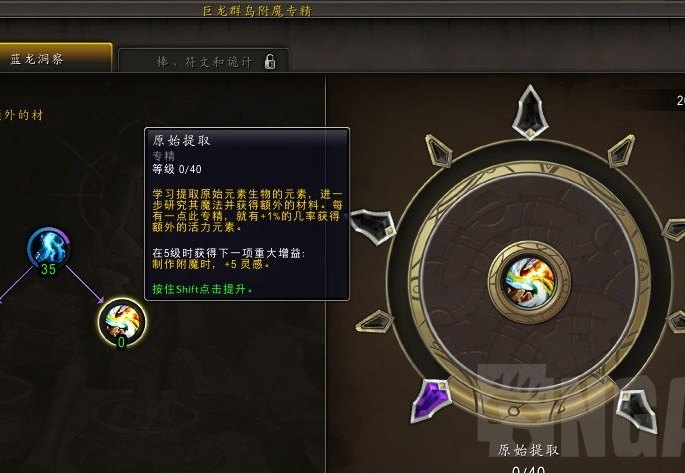685x473 pixels.
Task: Click the gem at the dial's right edge
Action: point(674,231)
